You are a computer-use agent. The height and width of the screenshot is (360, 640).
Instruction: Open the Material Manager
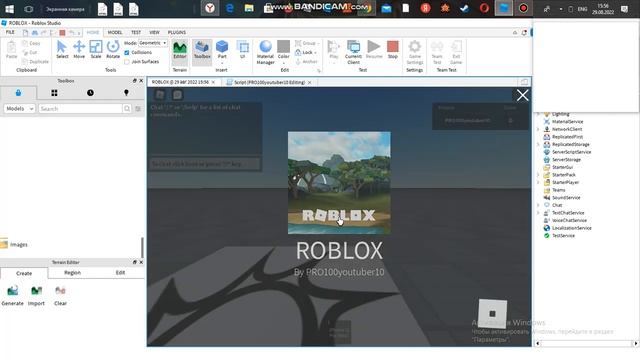click(265, 52)
